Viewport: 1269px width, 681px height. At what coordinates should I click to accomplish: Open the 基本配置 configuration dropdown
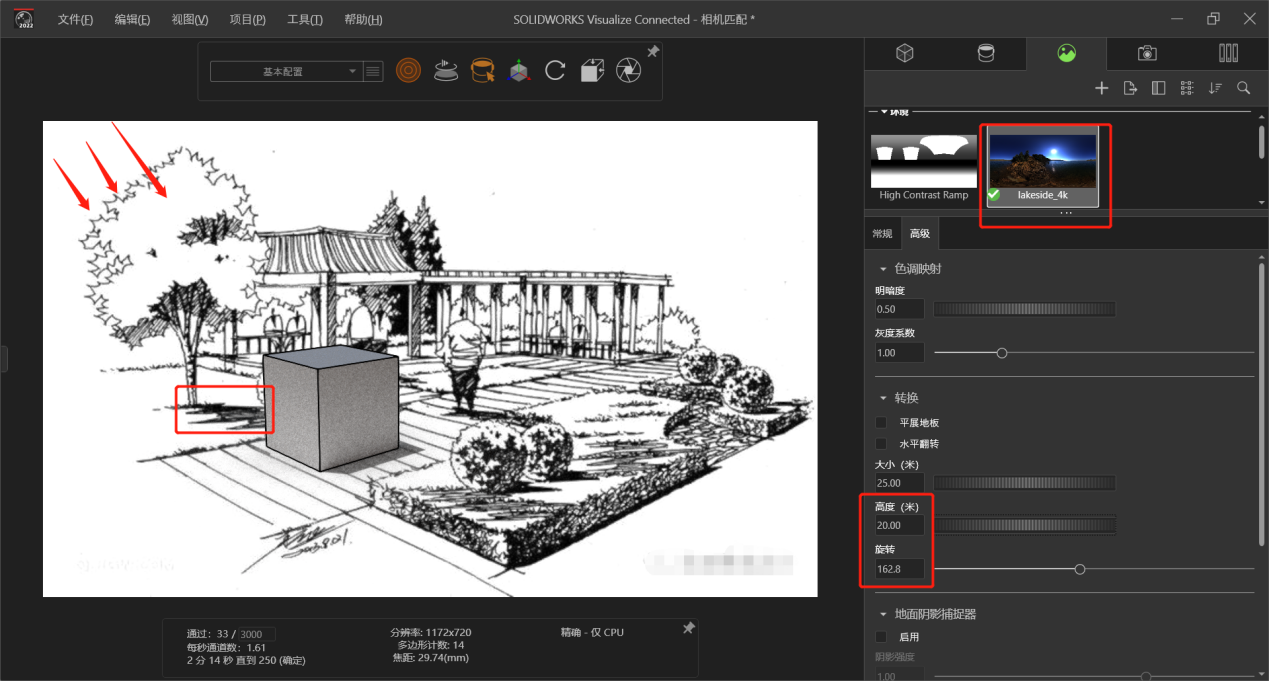tap(285, 72)
